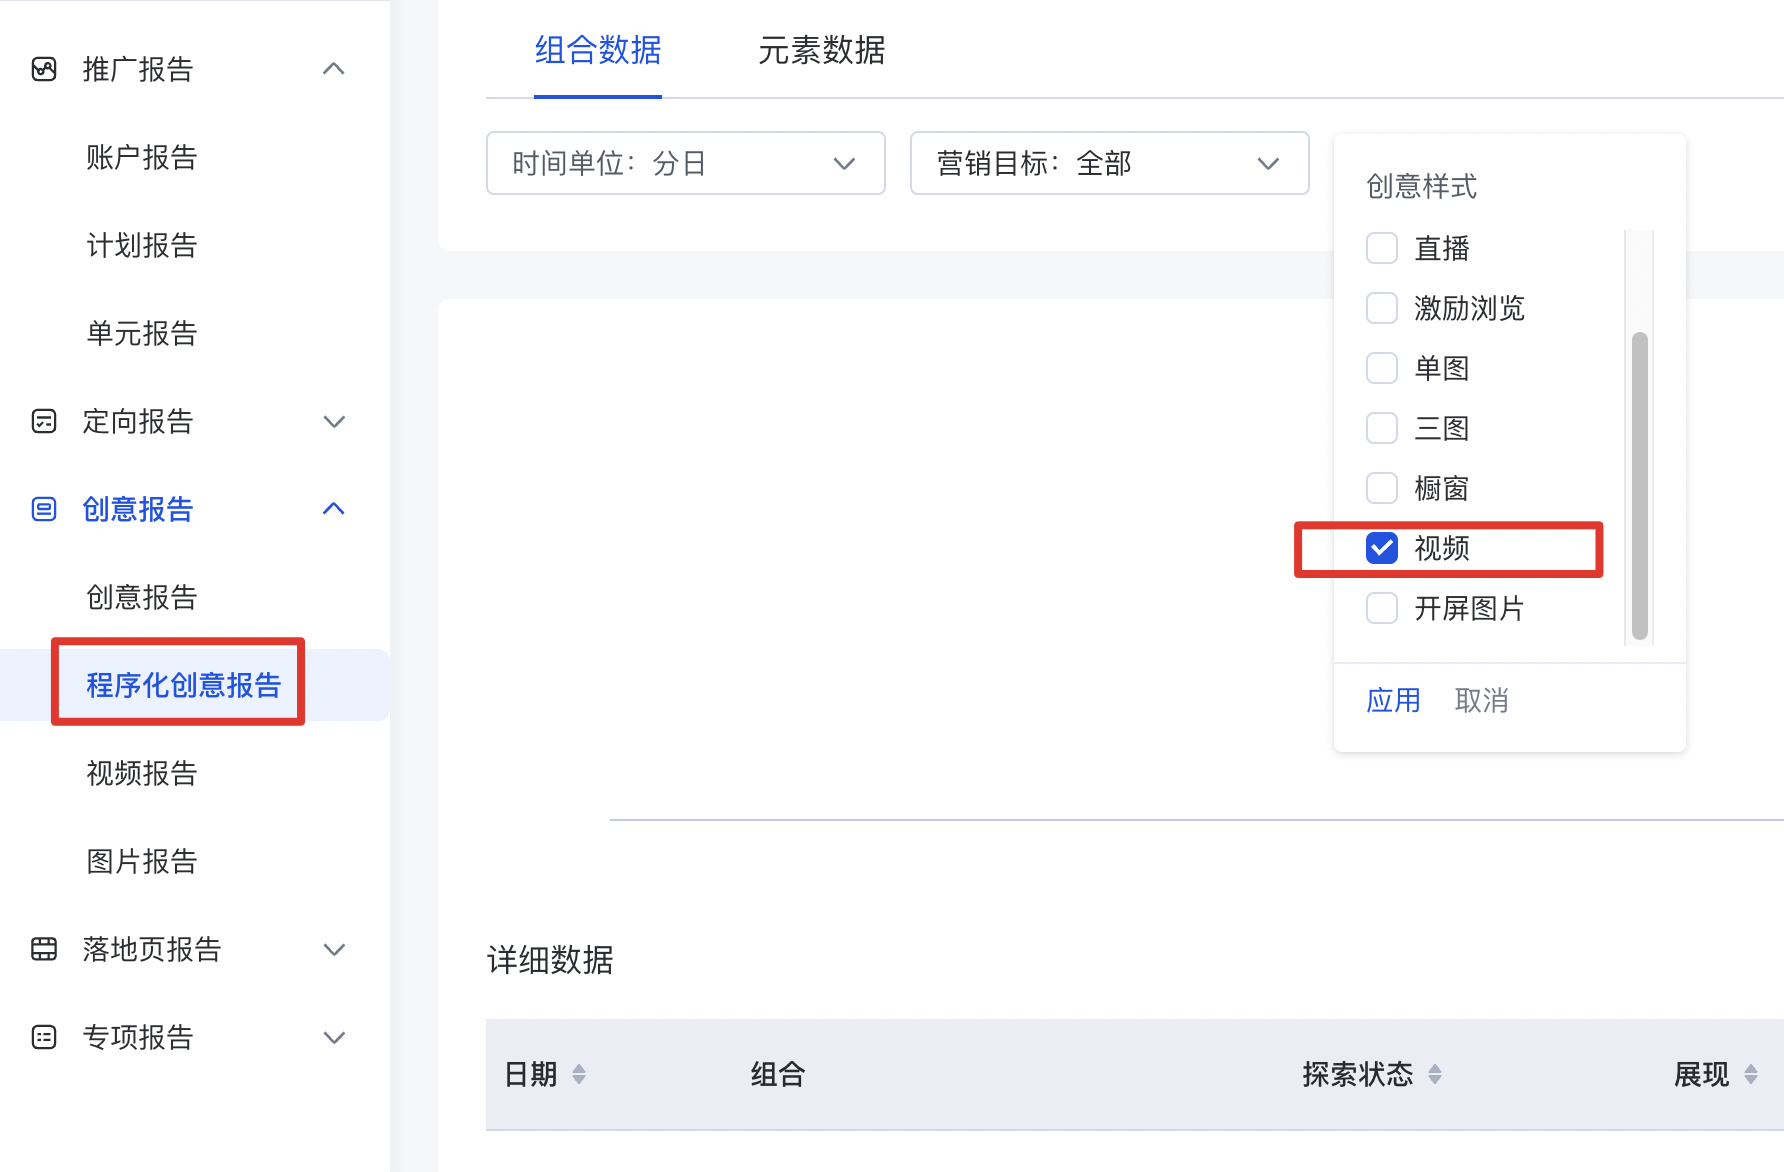This screenshot has width=1784, height=1172.
Task: Open the 营销目标 dropdown
Action: coord(1109,163)
